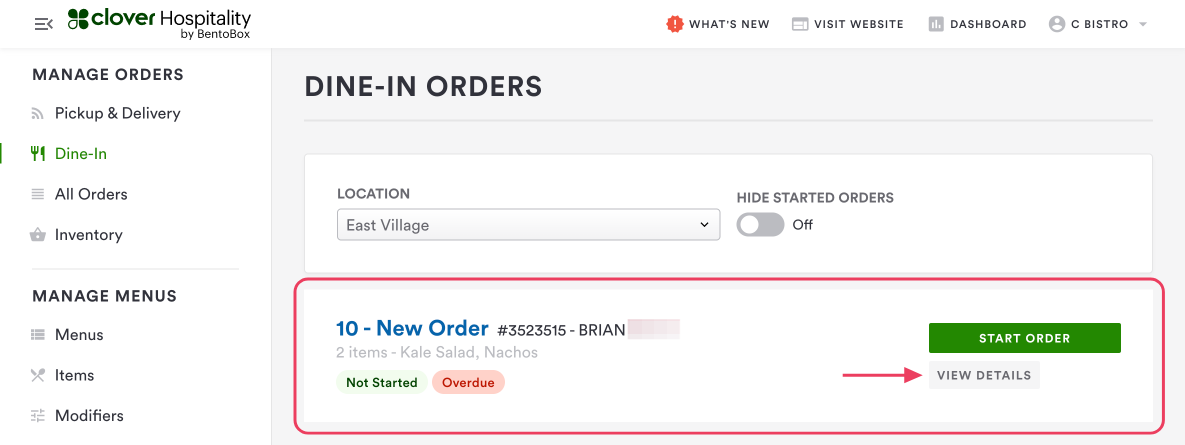Viewport: 1185px width, 445px height.
Task: Click the Overdue status badge
Action: click(468, 382)
